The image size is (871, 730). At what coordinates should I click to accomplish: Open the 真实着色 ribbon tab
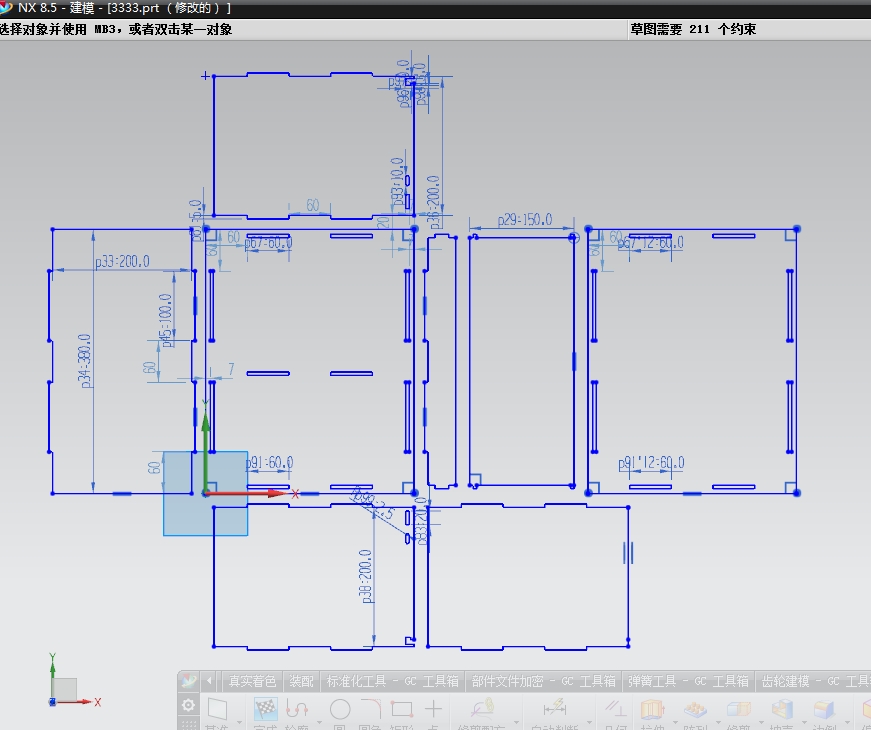pos(252,681)
